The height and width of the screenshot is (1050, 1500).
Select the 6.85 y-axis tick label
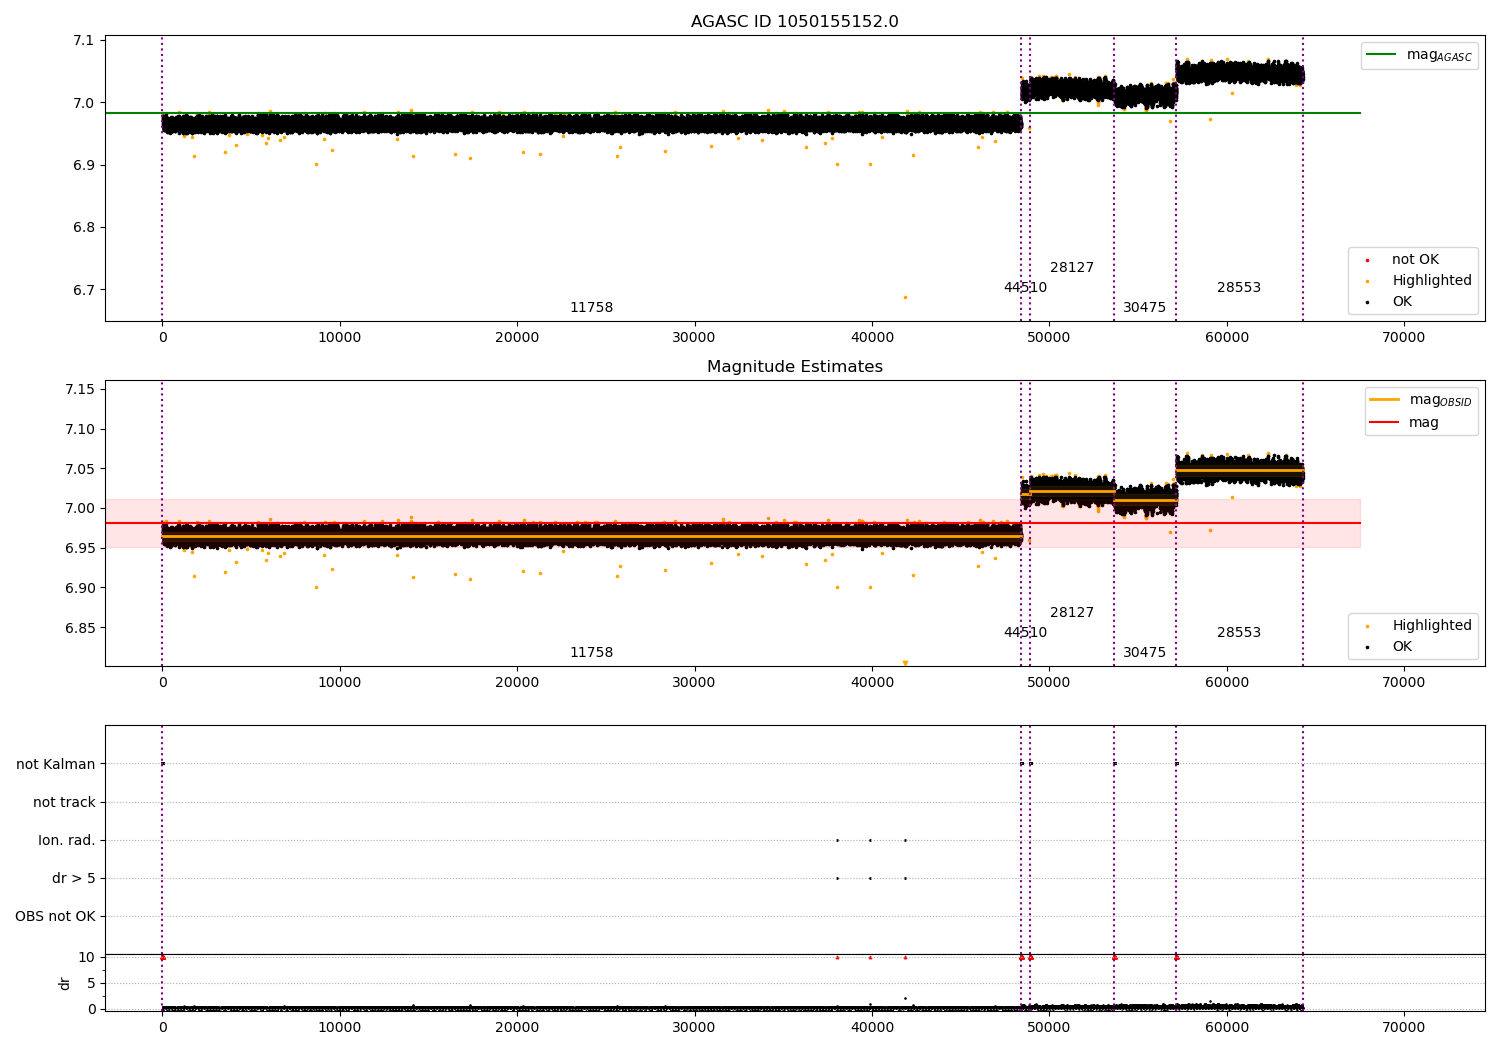tap(80, 628)
